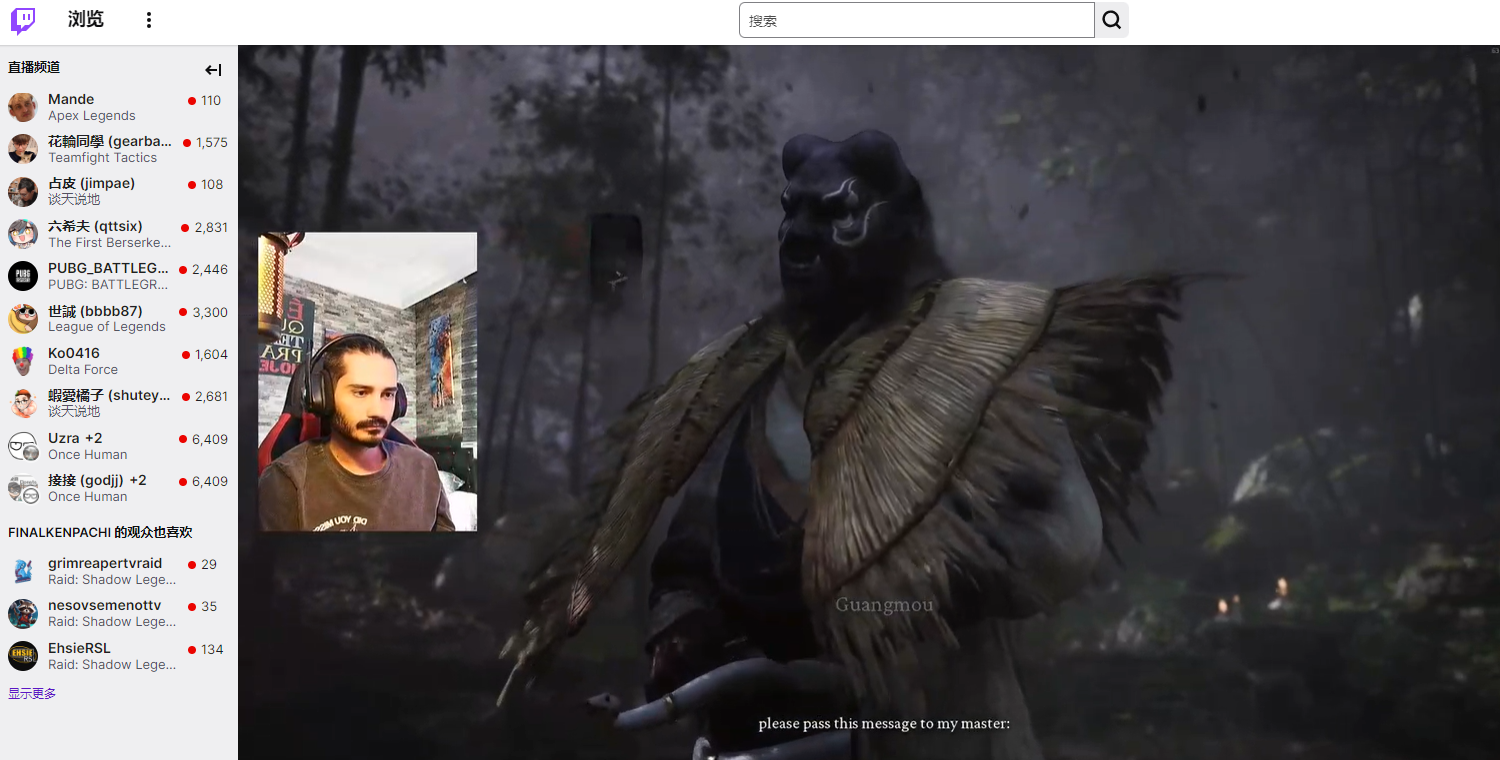This screenshot has height=760, width=1500.
Task: Click Raid: Shadow Lege... under EhsieRSL
Action: click(112, 665)
